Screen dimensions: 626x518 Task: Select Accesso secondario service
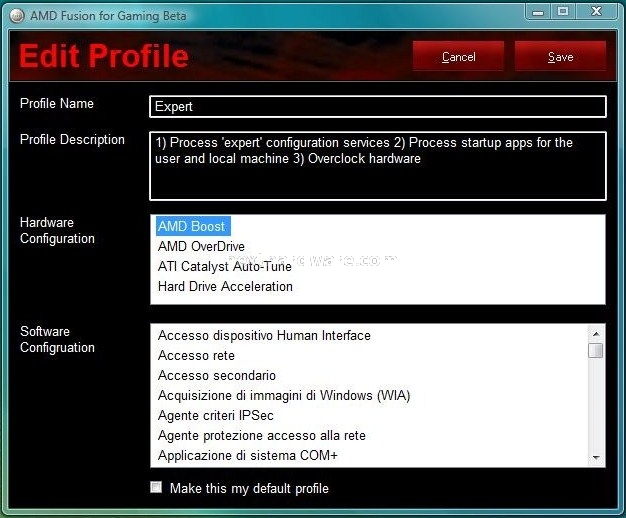pyautogui.click(x=217, y=375)
